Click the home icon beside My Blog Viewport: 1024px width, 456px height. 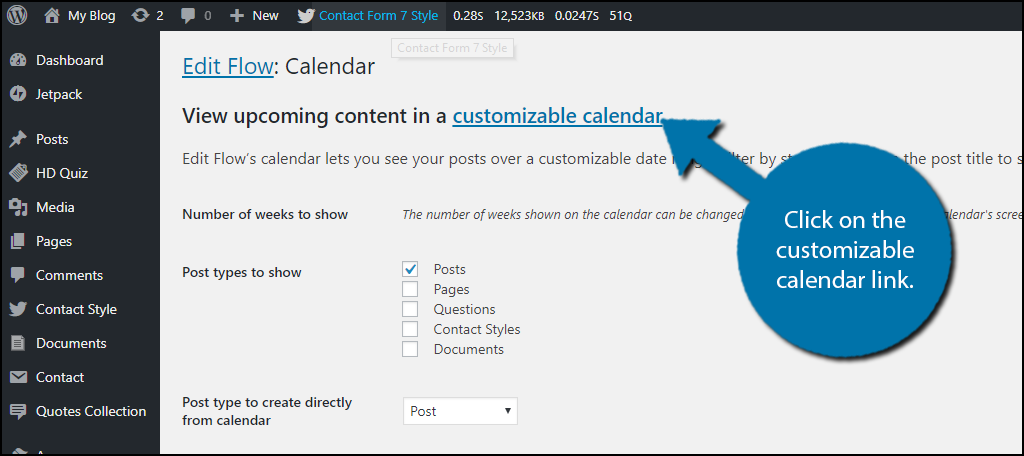(52, 16)
